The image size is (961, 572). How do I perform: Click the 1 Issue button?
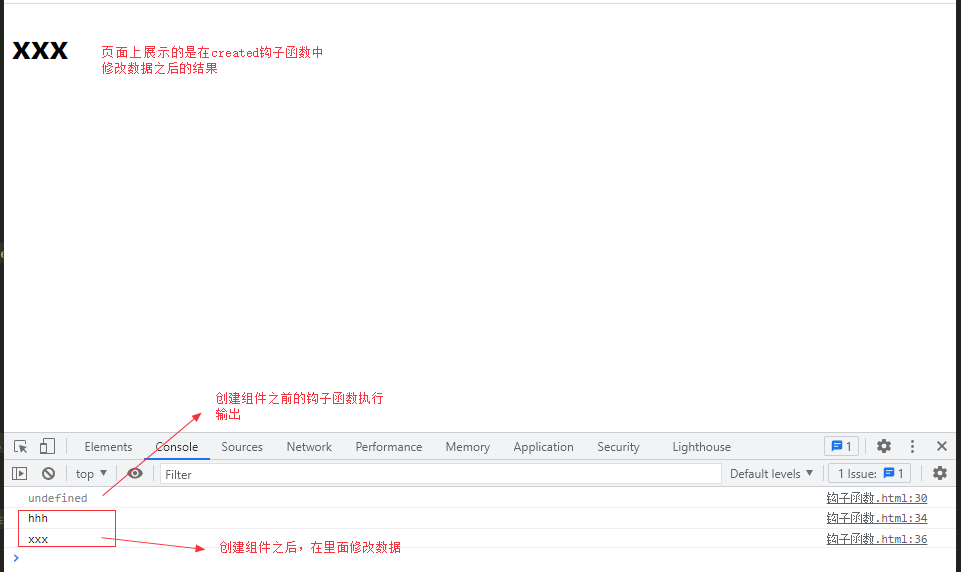point(870,474)
